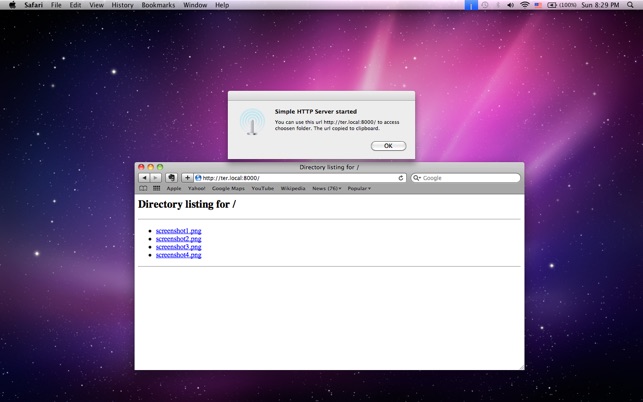Viewport: 643px width, 402px height.
Task: Open the screenshot1.png link
Action: coord(178,231)
